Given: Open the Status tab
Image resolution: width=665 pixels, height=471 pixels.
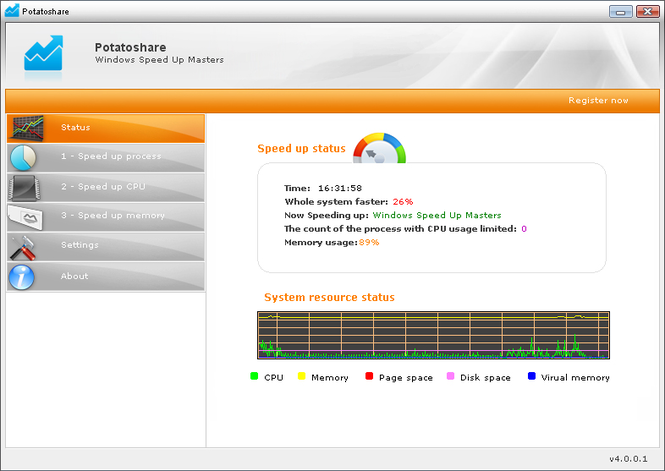Looking at the screenshot, I should 106,128.
